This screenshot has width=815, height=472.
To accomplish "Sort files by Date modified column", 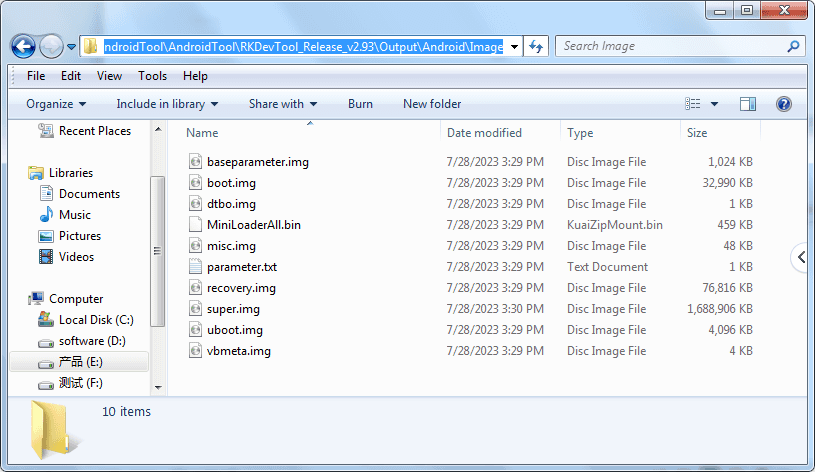I will [x=484, y=133].
